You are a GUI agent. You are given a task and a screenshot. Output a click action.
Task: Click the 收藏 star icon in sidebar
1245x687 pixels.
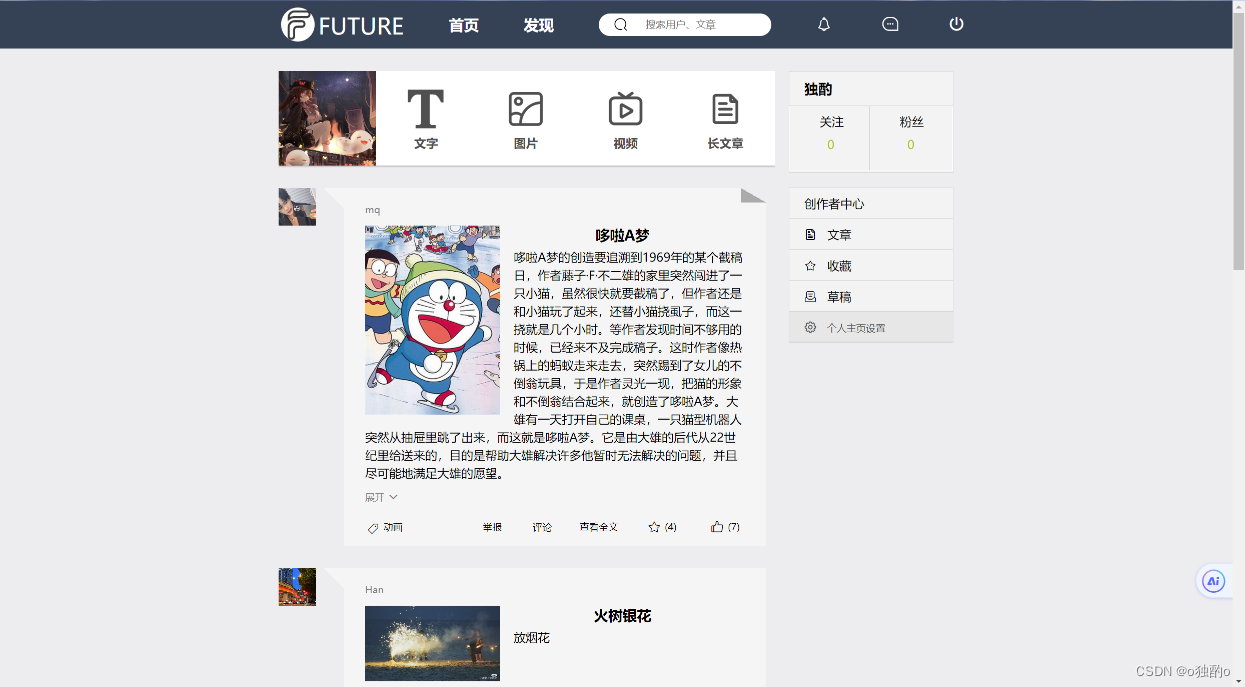coord(810,266)
